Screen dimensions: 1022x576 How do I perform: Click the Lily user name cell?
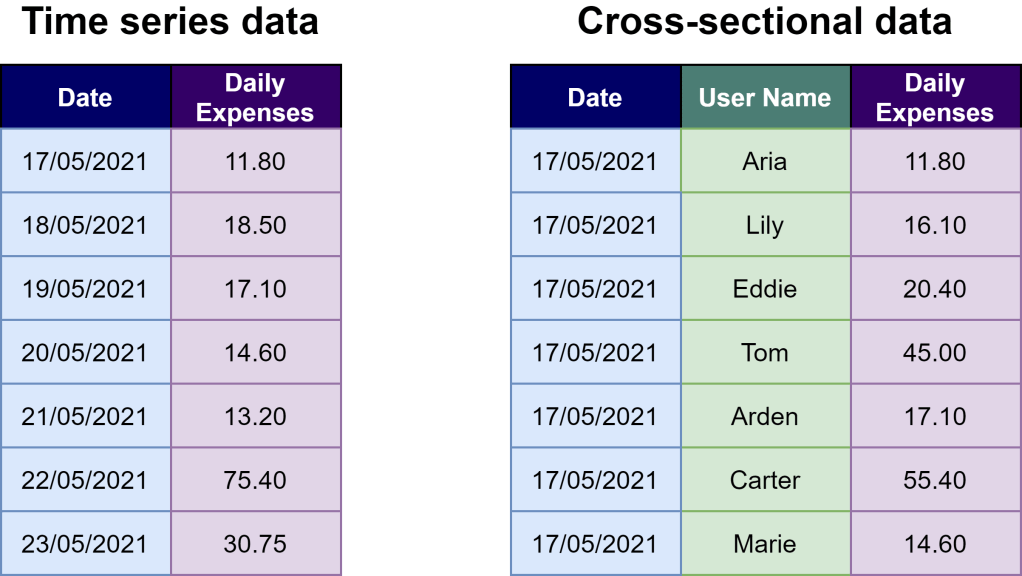[765, 225]
